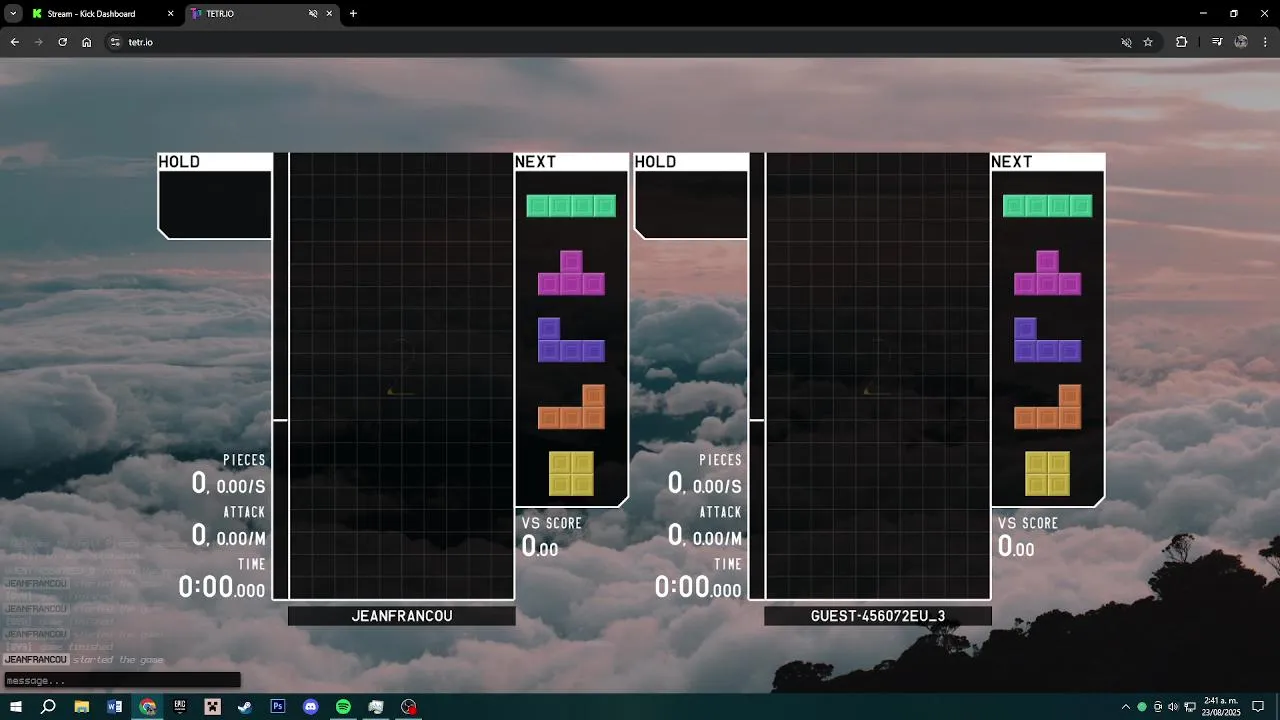Click the green I piece in guest's next queue

[x=1047, y=206]
